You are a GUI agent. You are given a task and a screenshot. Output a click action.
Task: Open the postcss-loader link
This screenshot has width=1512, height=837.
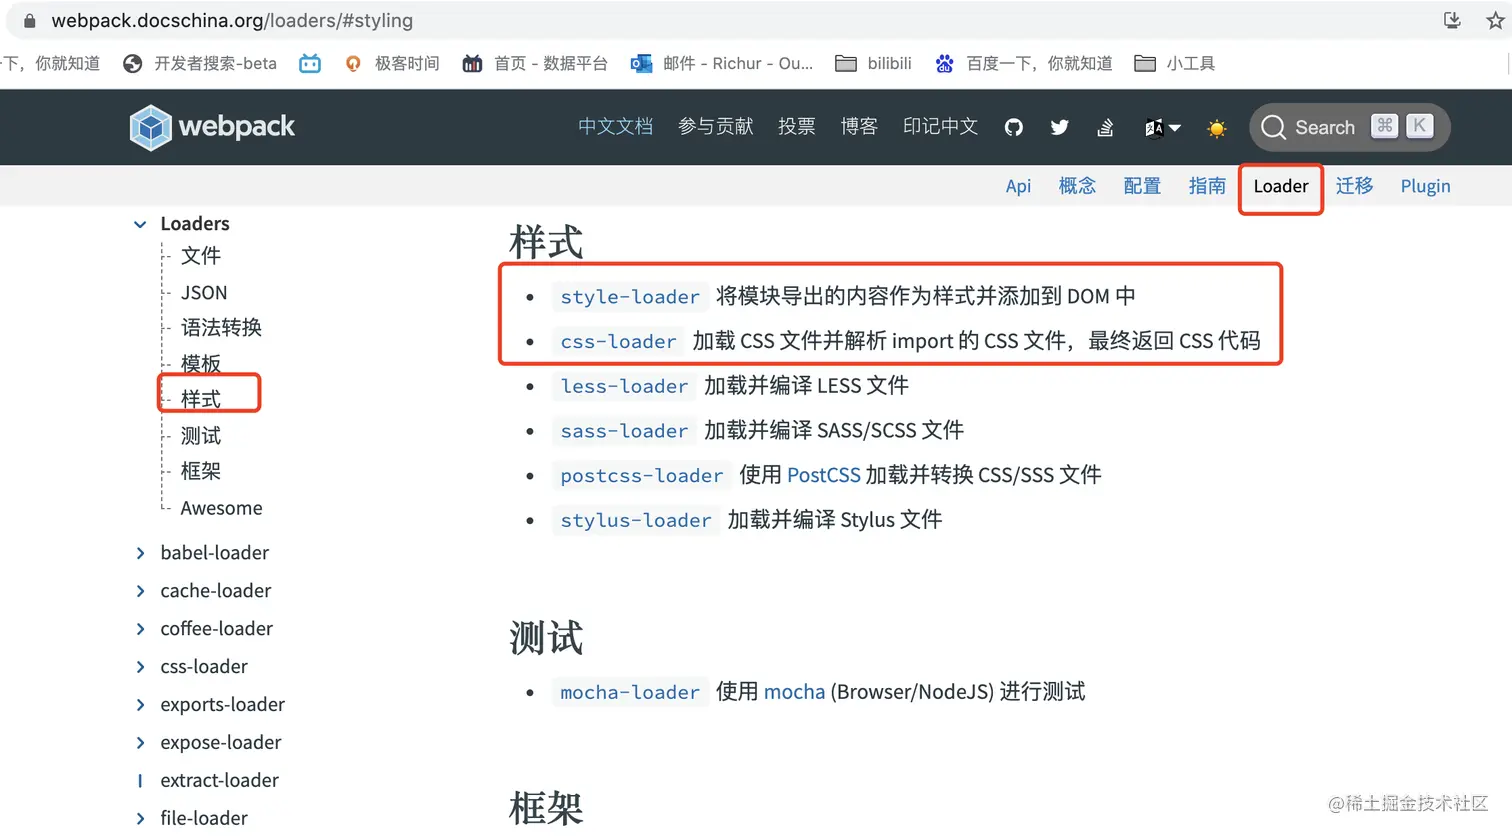click(x=641, y=476)
